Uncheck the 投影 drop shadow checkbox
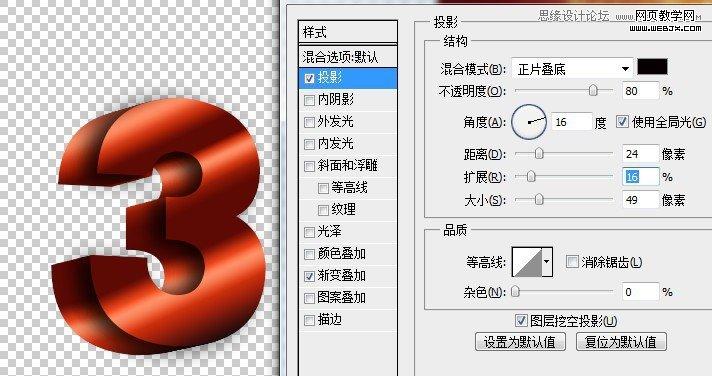Image resolution: width=712 pixels, height=376 pixels. 309,78
